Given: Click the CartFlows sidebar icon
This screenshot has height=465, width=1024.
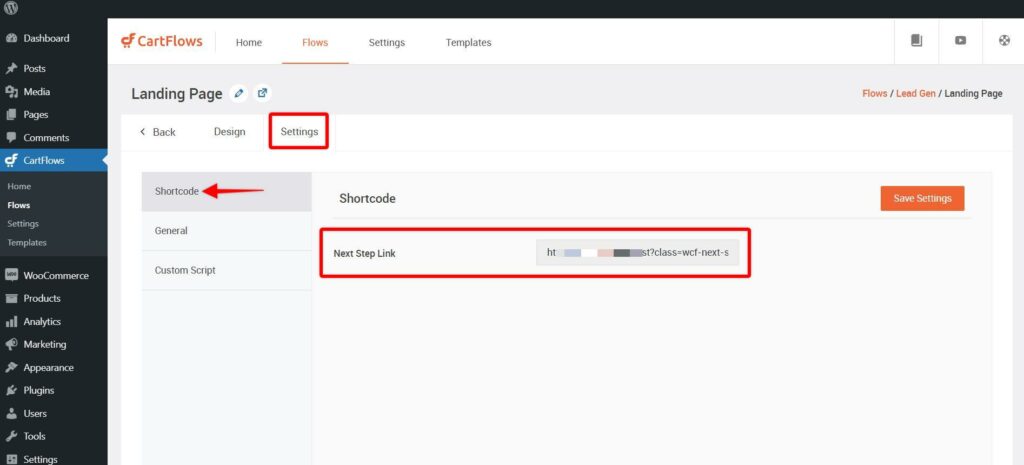Looking at the screenshot, I should pos(11,161).
